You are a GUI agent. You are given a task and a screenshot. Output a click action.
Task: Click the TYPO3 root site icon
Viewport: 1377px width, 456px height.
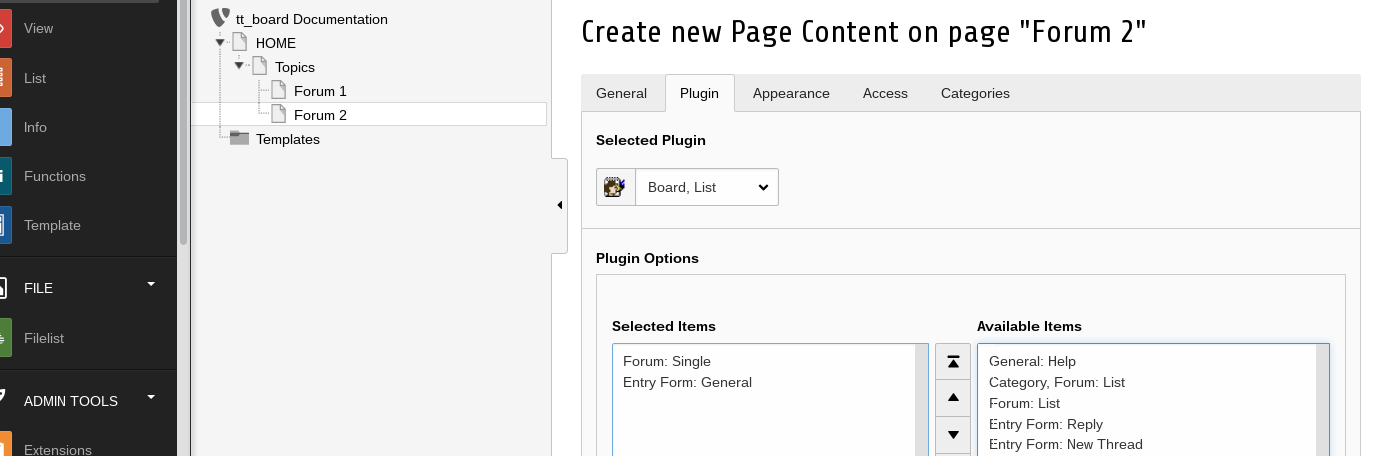coord(220,18)
